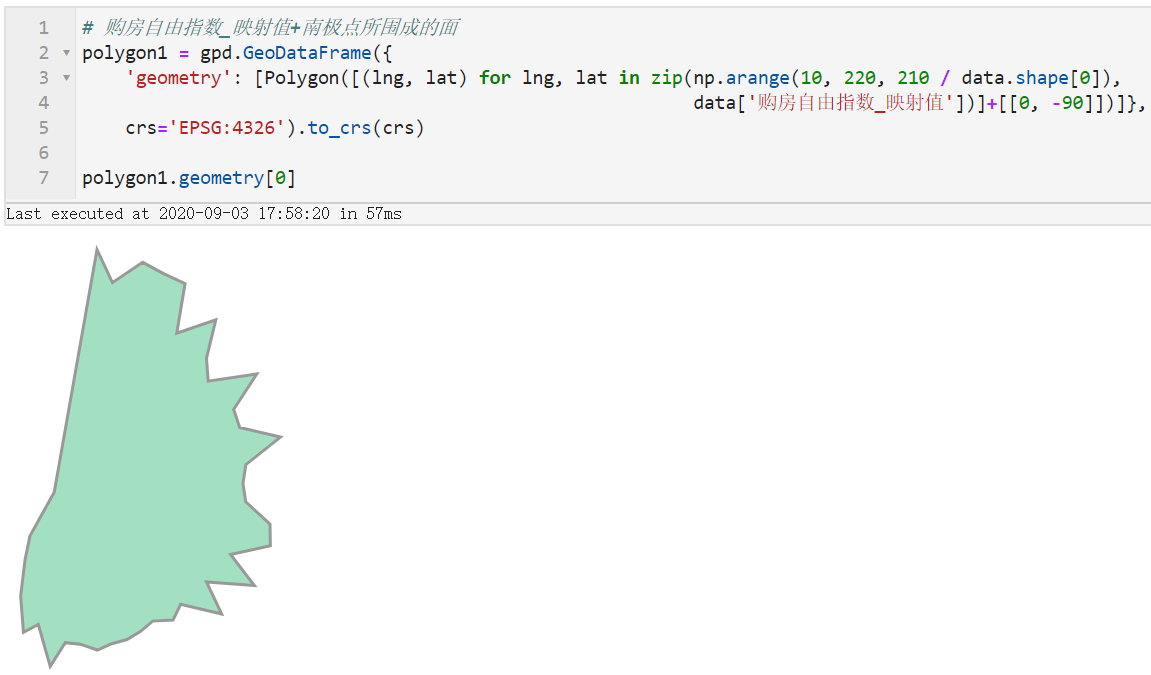Screen dimensions: 1151x675
Task: Click 'zip' keyword on line 3
Action: click(667, 78)
